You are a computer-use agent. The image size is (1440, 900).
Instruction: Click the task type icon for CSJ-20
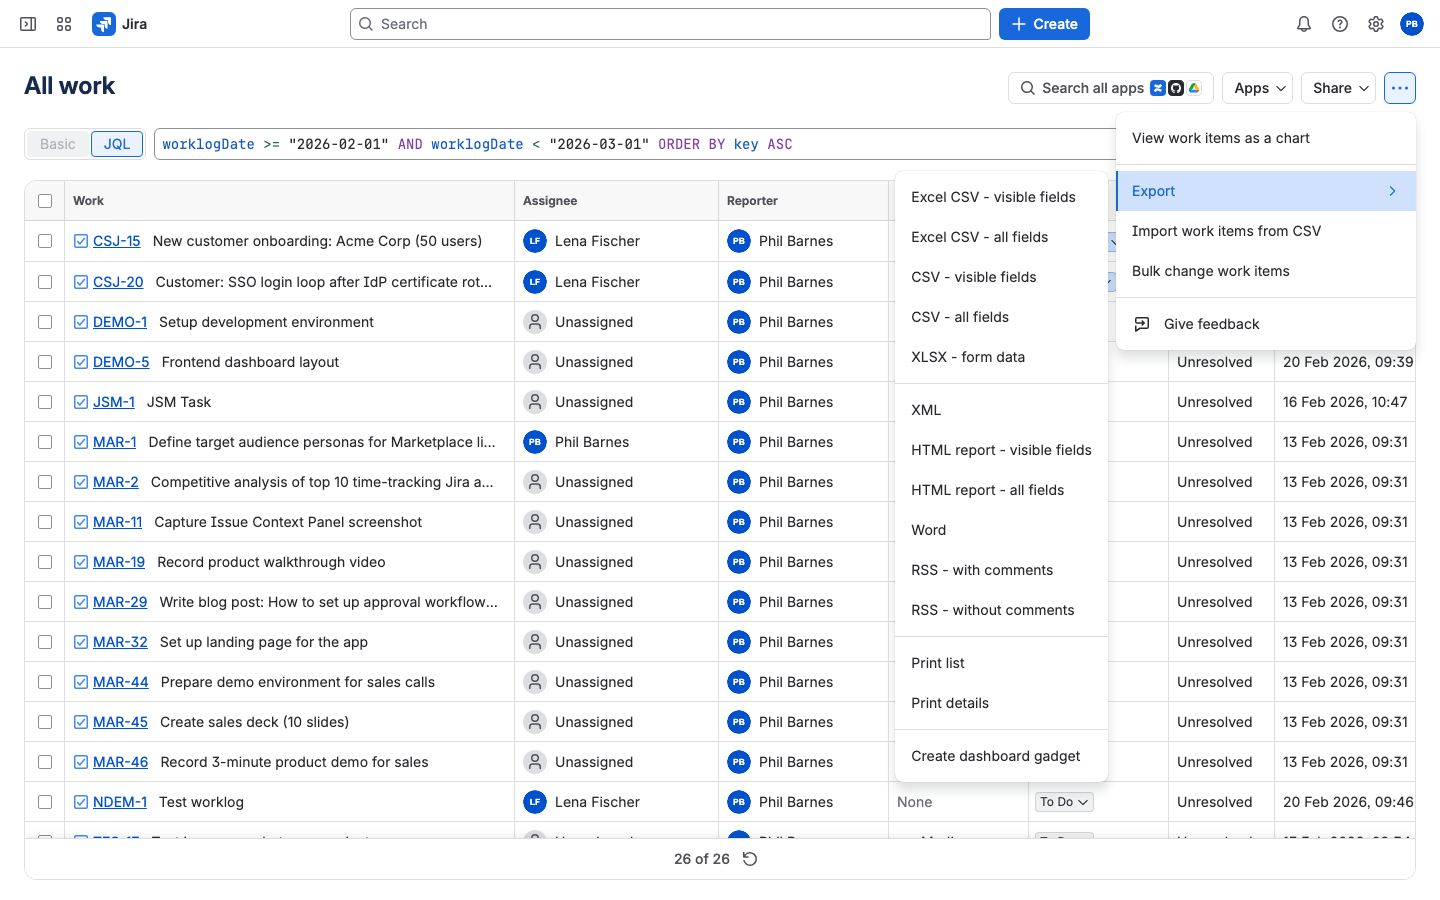81,282
